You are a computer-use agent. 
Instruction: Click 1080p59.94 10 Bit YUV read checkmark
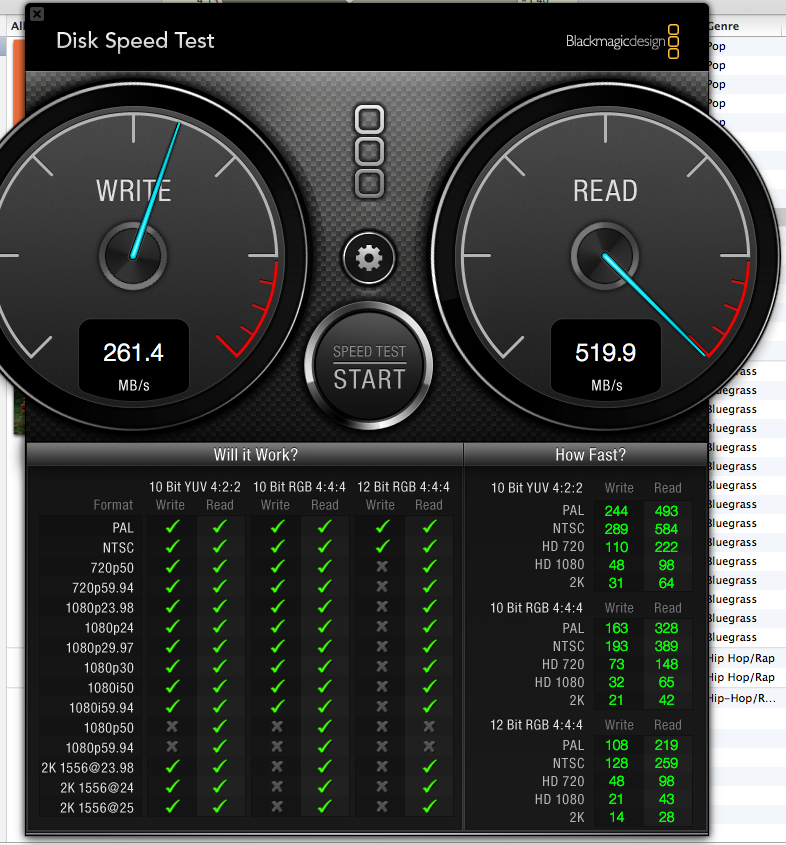219,746
